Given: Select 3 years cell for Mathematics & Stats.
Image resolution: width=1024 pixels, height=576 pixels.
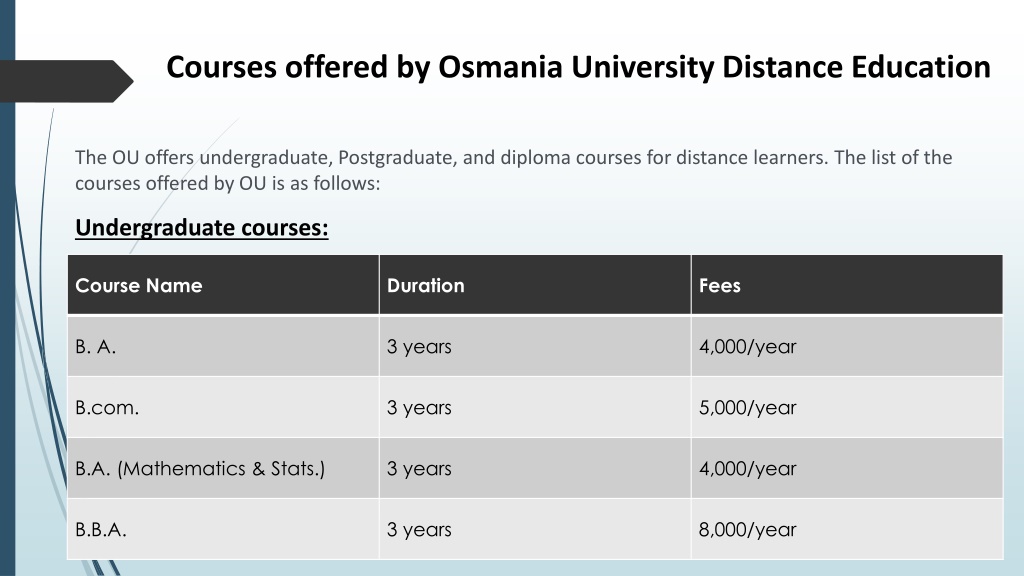Looking at the screenshot, I should coord(535,468).
